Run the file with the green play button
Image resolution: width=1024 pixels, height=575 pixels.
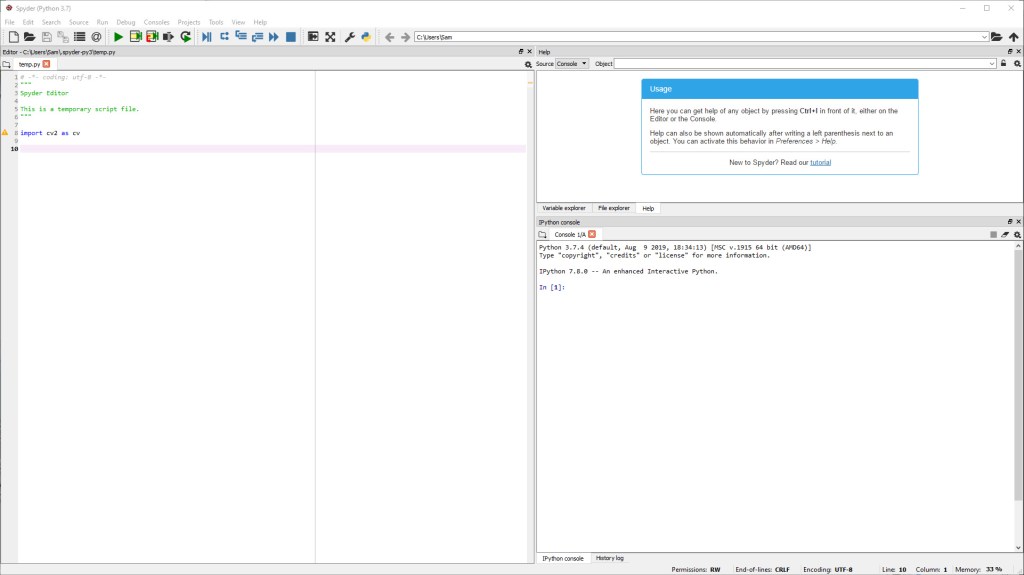point(118,37)
